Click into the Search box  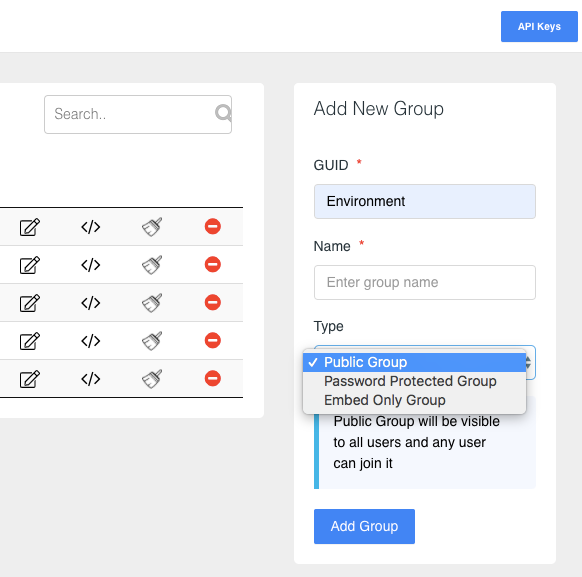coord(138,114)
